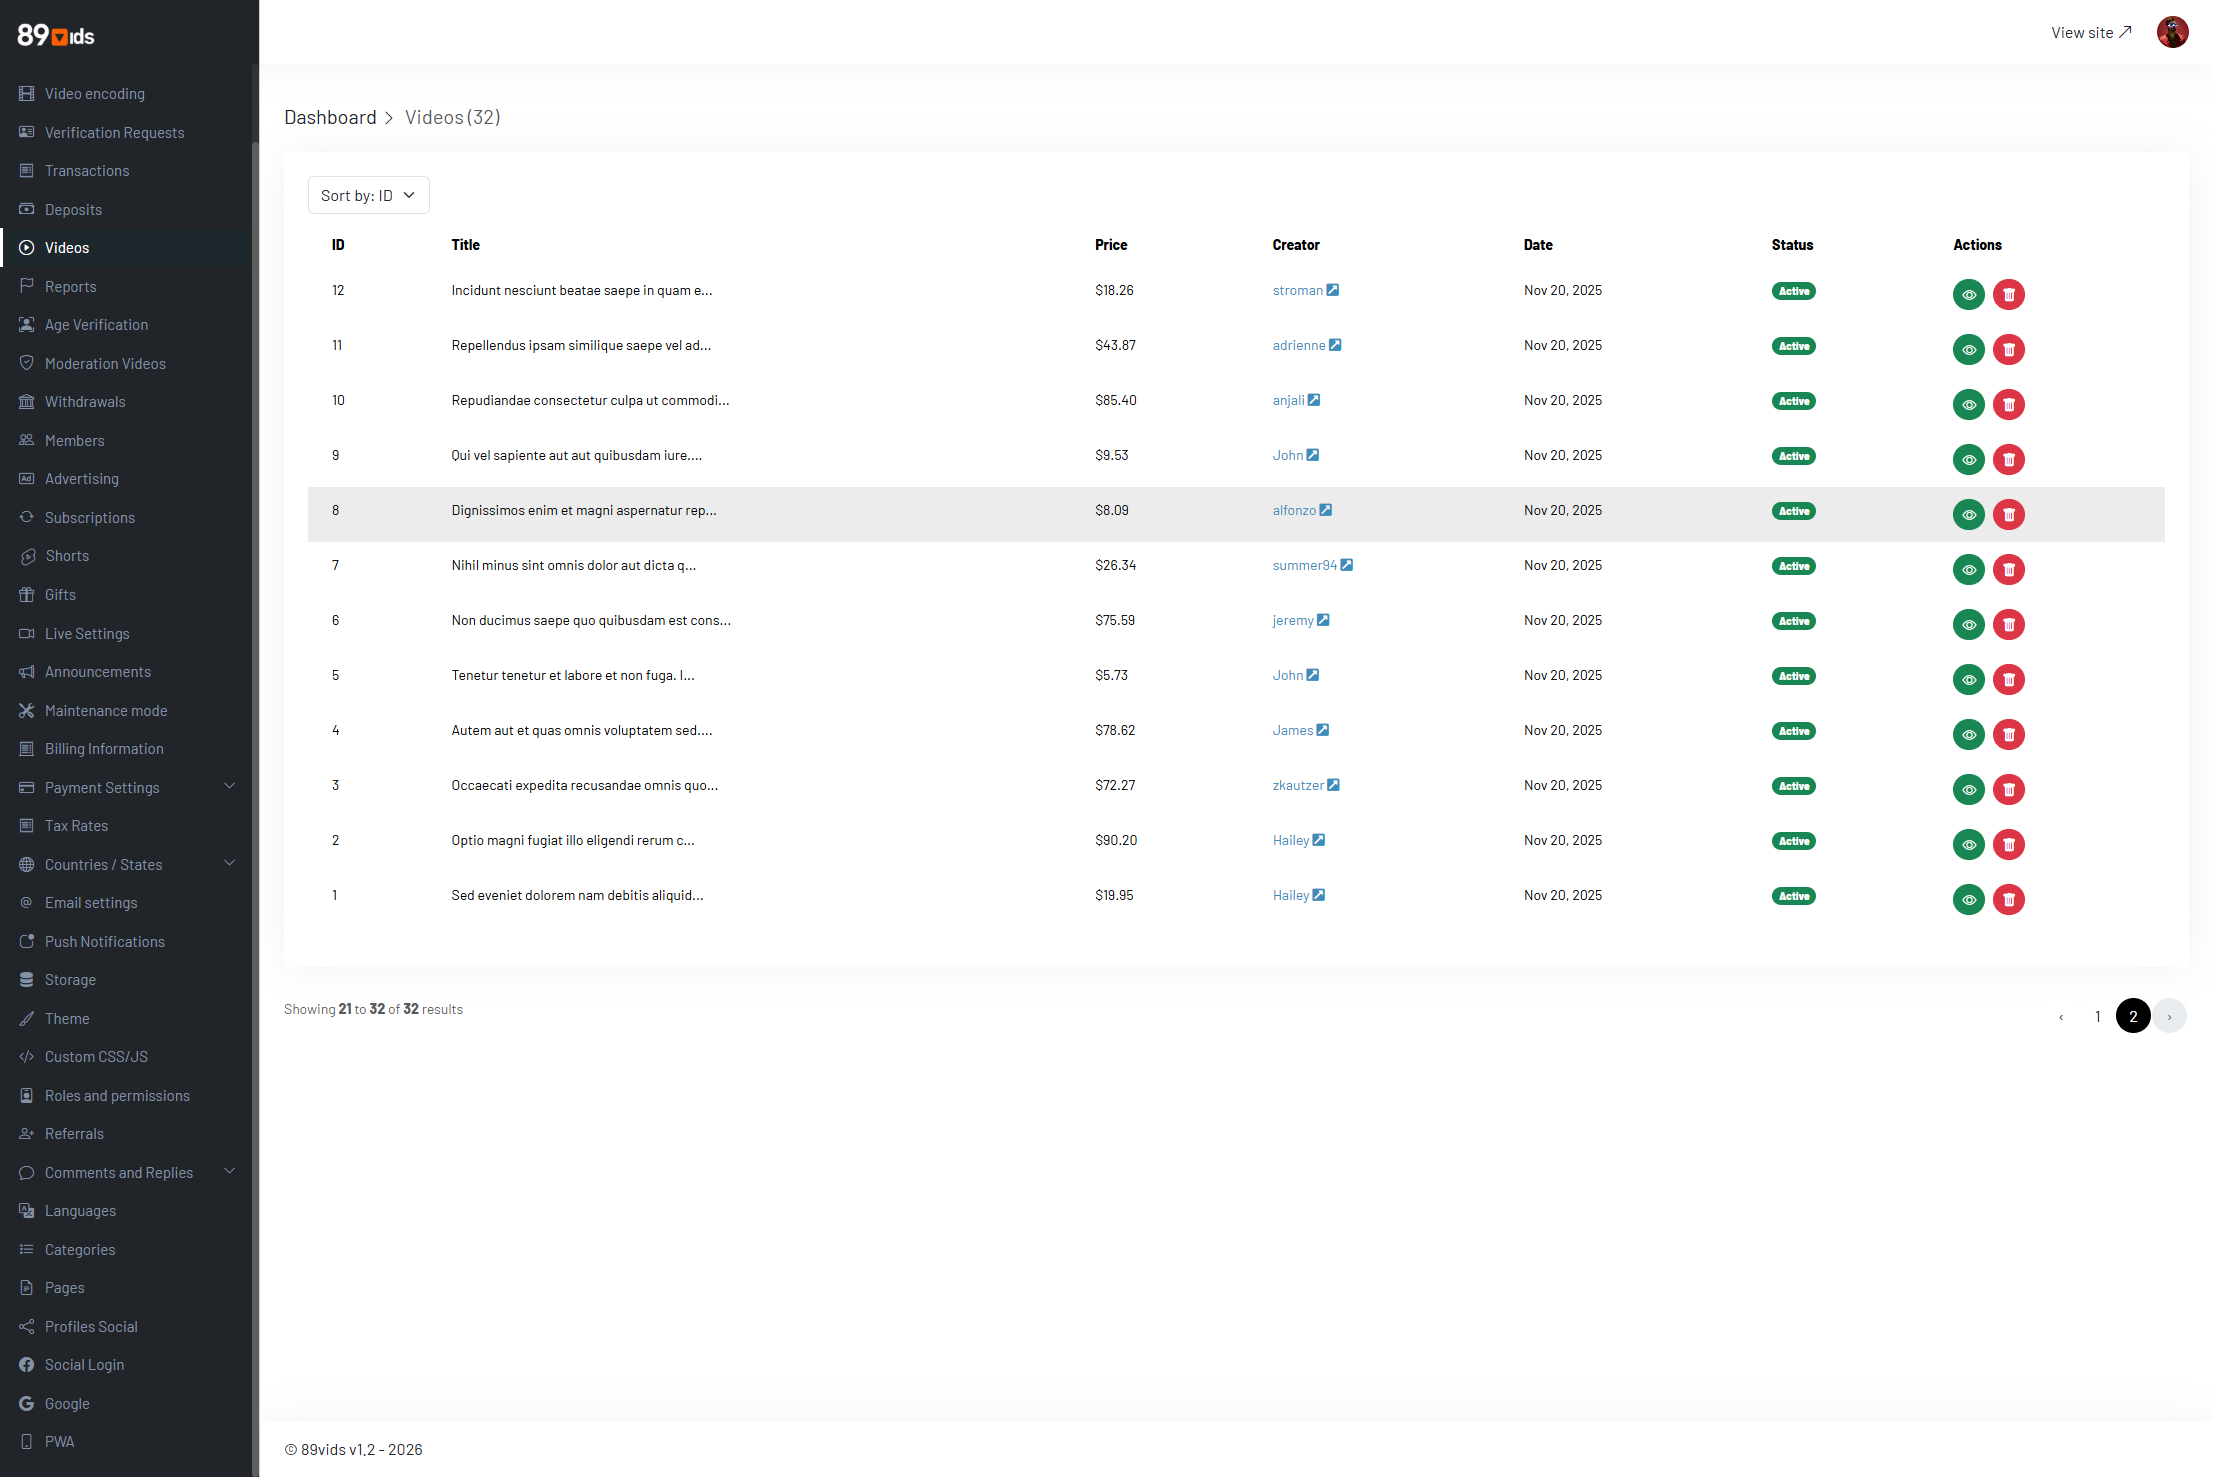The image size is (2213, 1477).
Task: Click Dashboard in the breadcrumb
Action: click(330, 118)
